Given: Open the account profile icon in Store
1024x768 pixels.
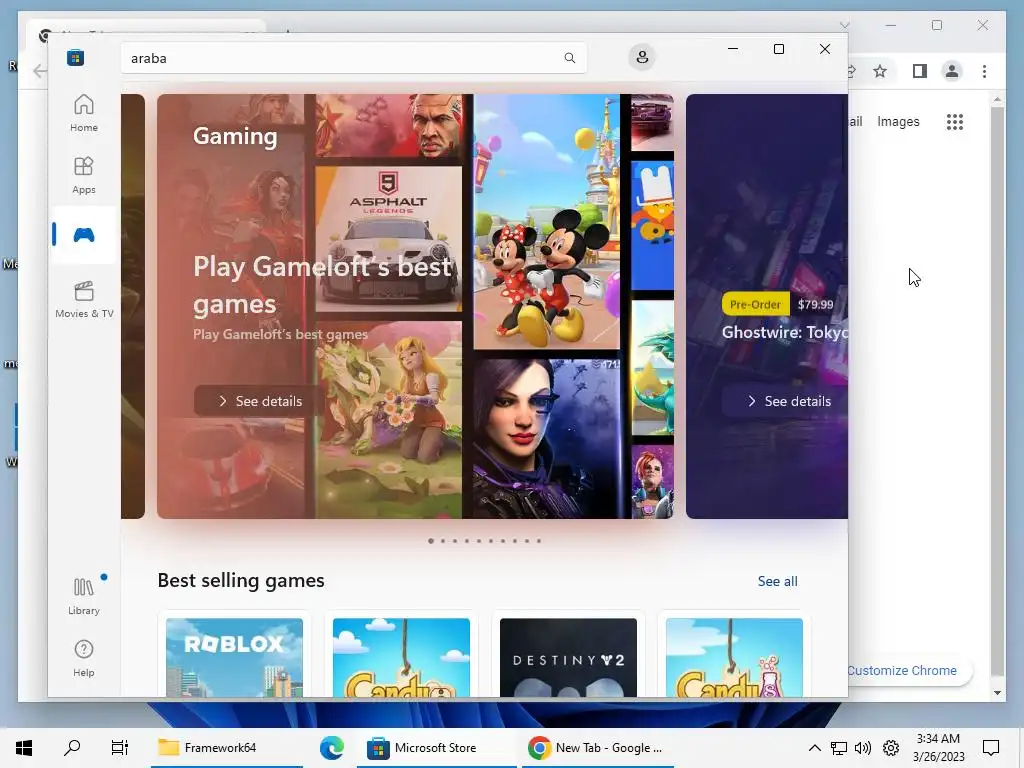Looking at the screenshot, I should (642, 57).
